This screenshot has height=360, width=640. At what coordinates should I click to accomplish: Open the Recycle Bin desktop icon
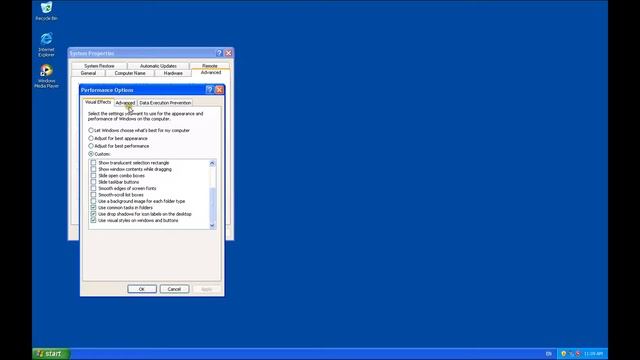click(46, 11)
